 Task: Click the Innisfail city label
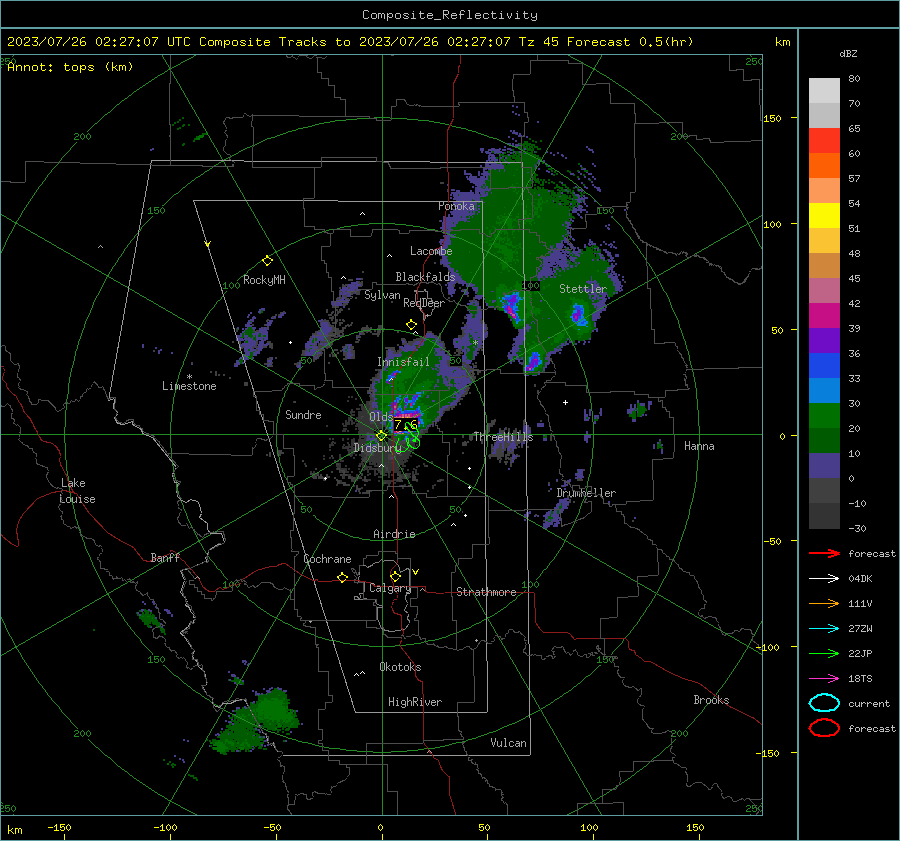(403, 362)
